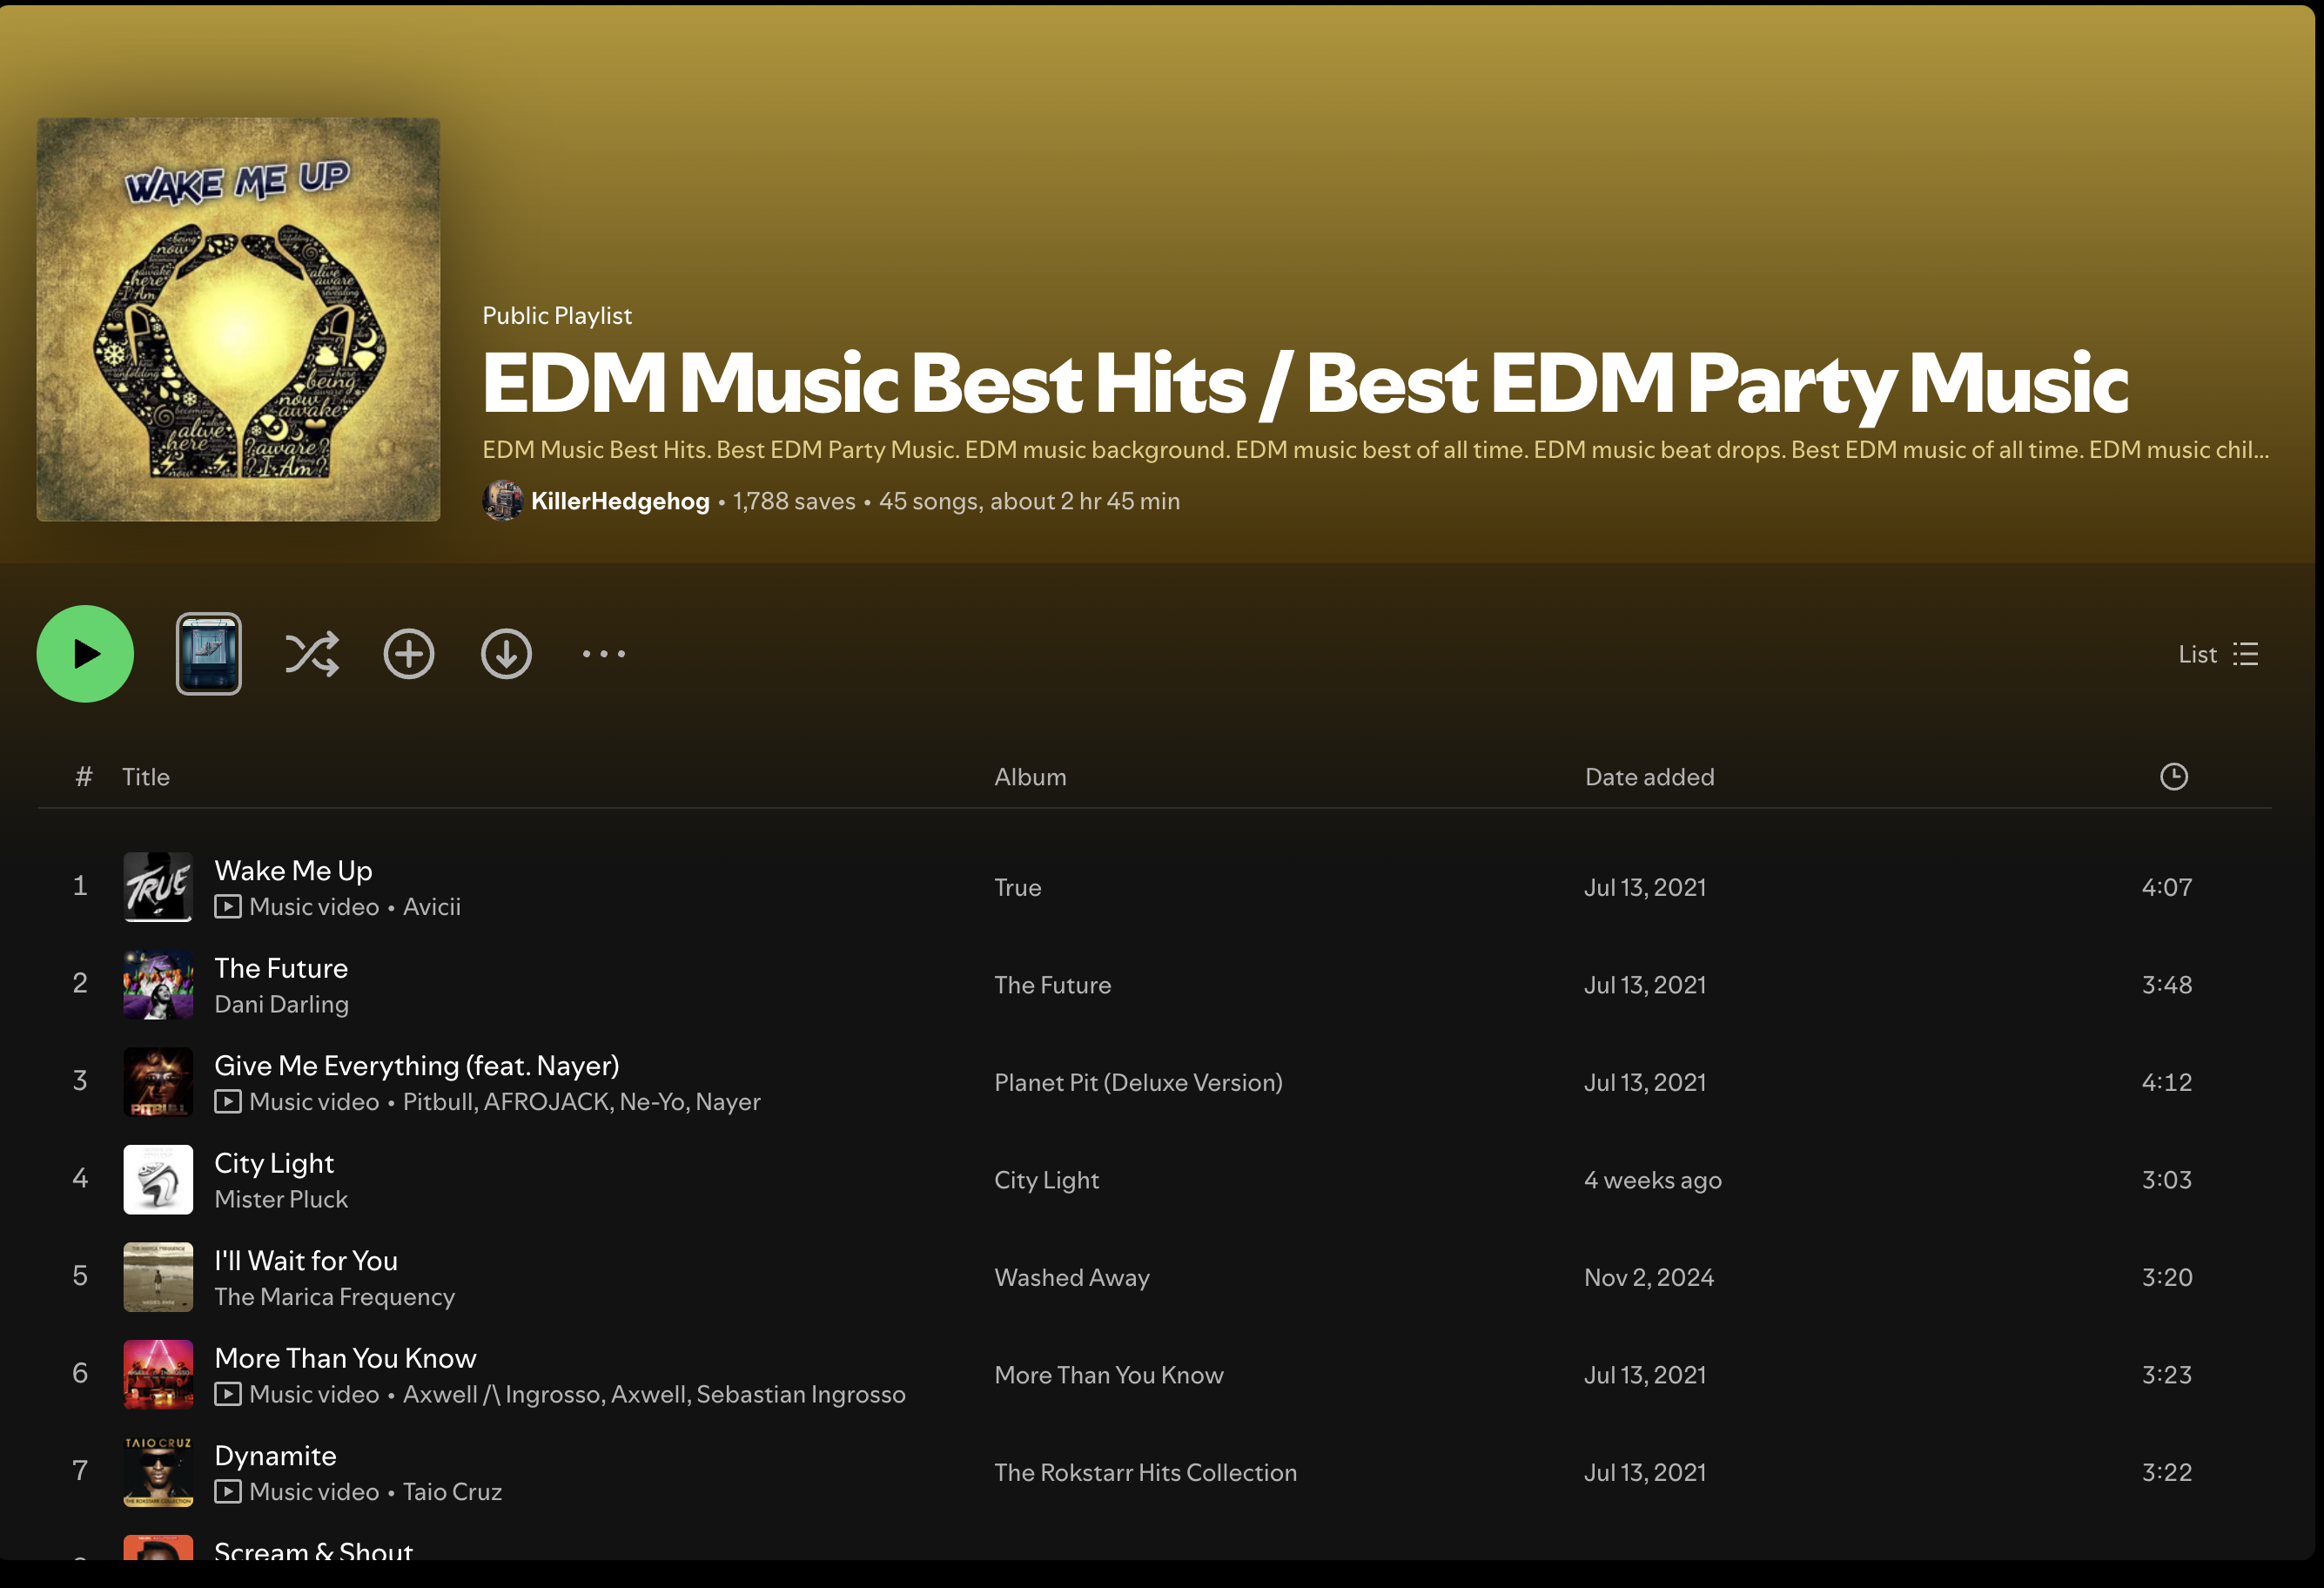Open the three-dots more options menu
The width and height of the screenshot is (2324, 1588).
[604, 654]
